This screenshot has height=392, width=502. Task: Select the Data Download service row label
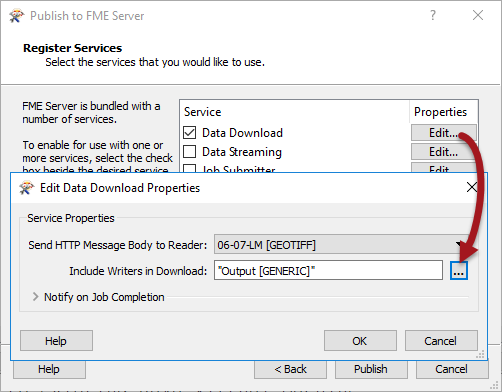pos(242,133)
